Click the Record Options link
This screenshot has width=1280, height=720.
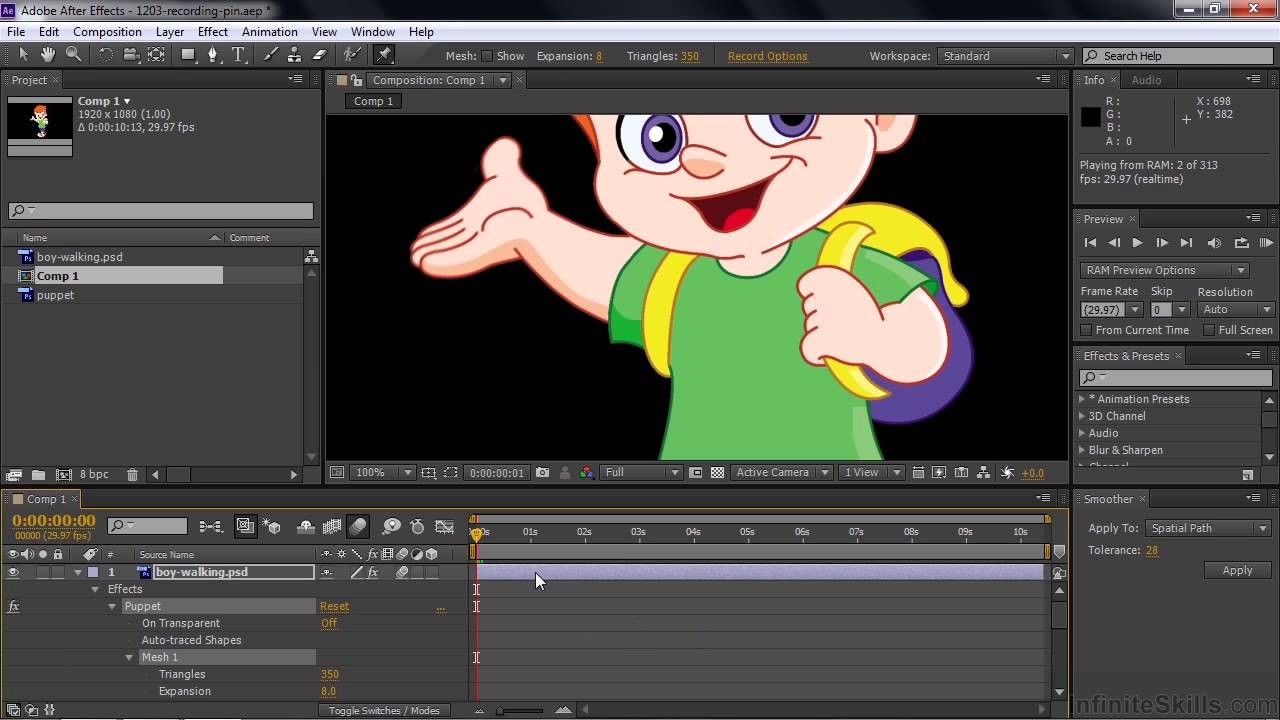click(x=767, y=57)
